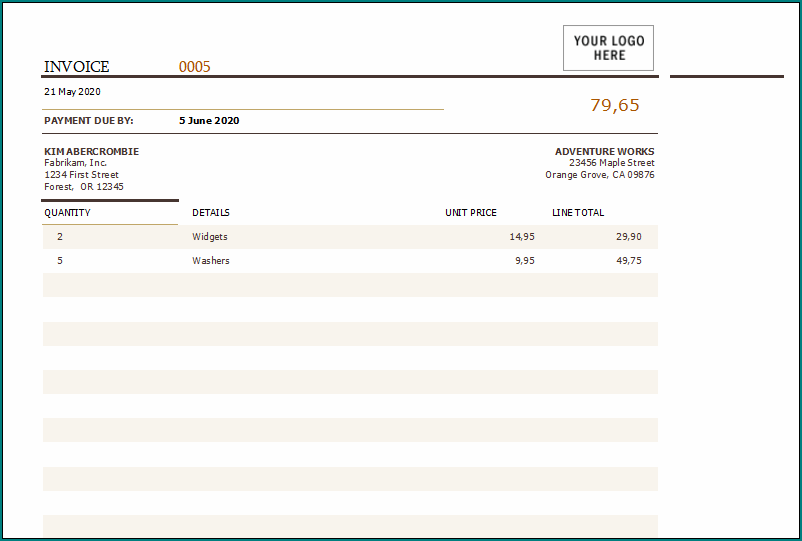Select quantity 5 in Washers row
Image resolution: width=802 pixels, height=541 pixels.
coord(60,261)
